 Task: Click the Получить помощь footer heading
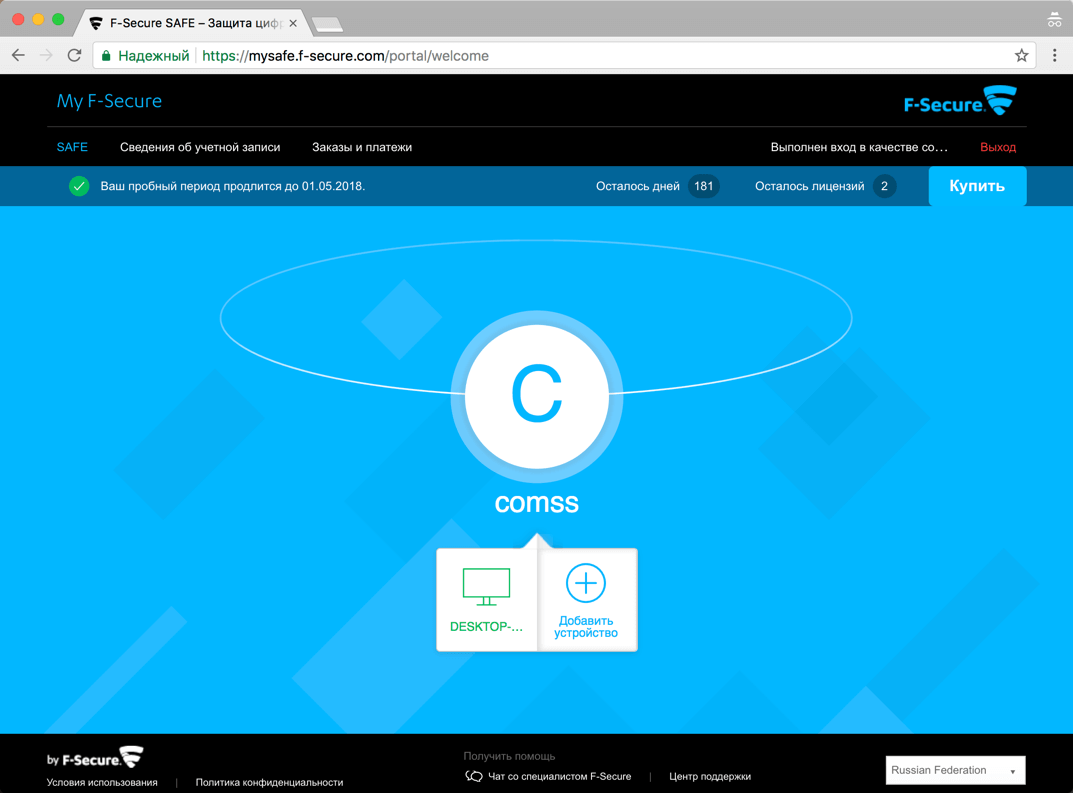509,756
